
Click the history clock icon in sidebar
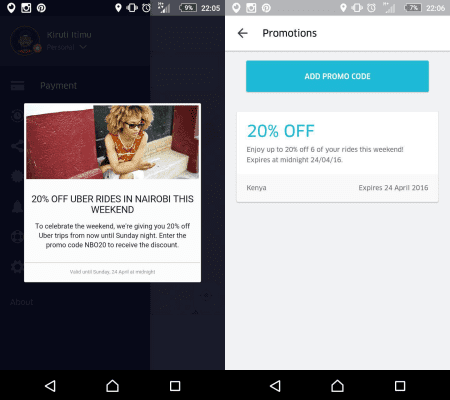[x=17, y=116]
